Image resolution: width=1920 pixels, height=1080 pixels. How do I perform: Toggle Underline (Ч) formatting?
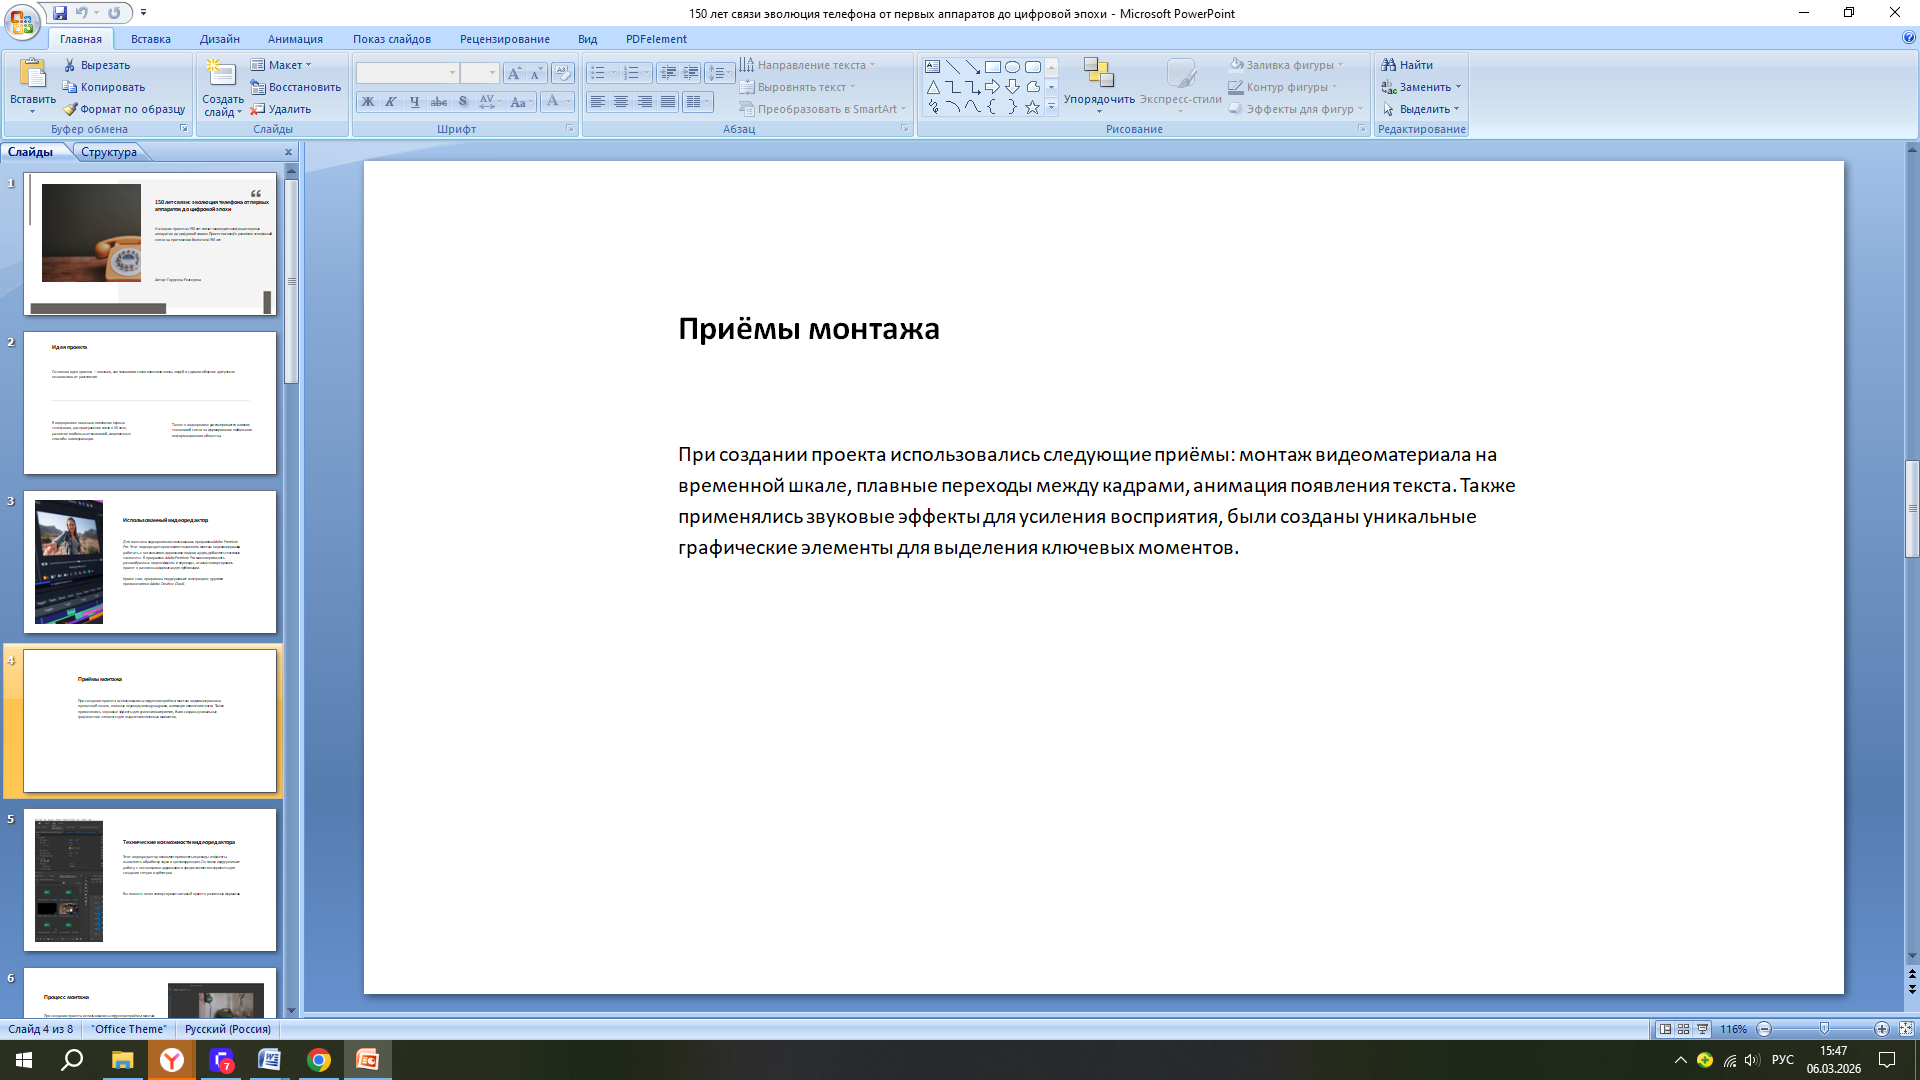pyautogui.click(x=414, y=102)
